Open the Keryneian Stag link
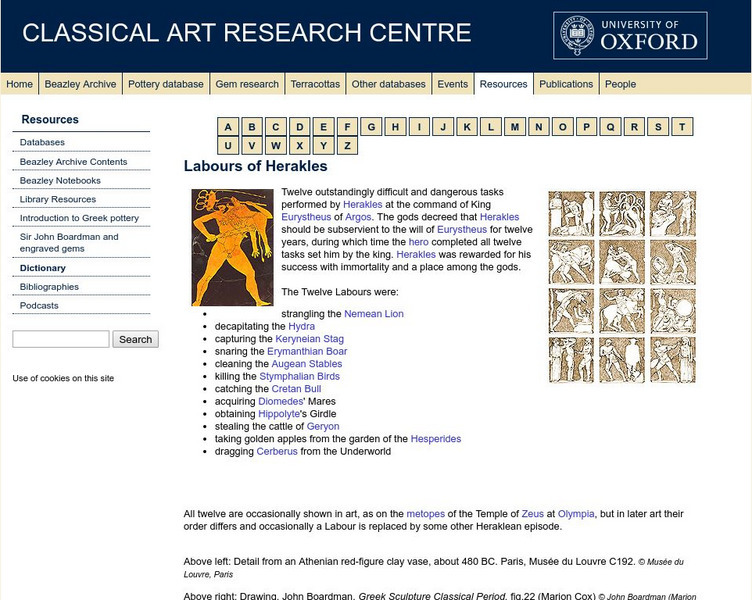 pos(309,339)
